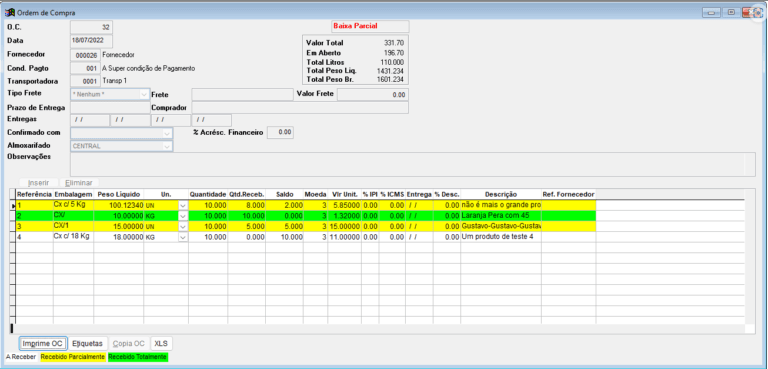Click the Cx c/ 18 Kg cell
Viewport: 768px width, 369px height.
73,237
